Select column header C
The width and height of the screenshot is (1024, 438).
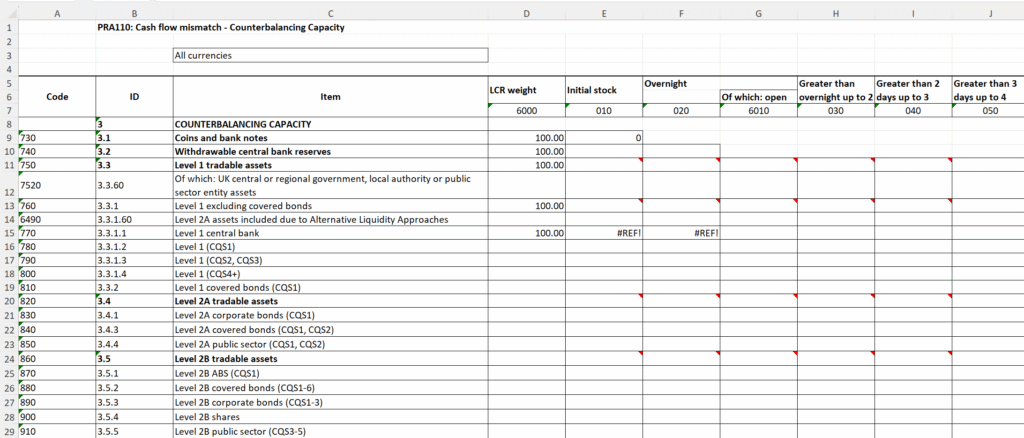(x=330, y=12)
